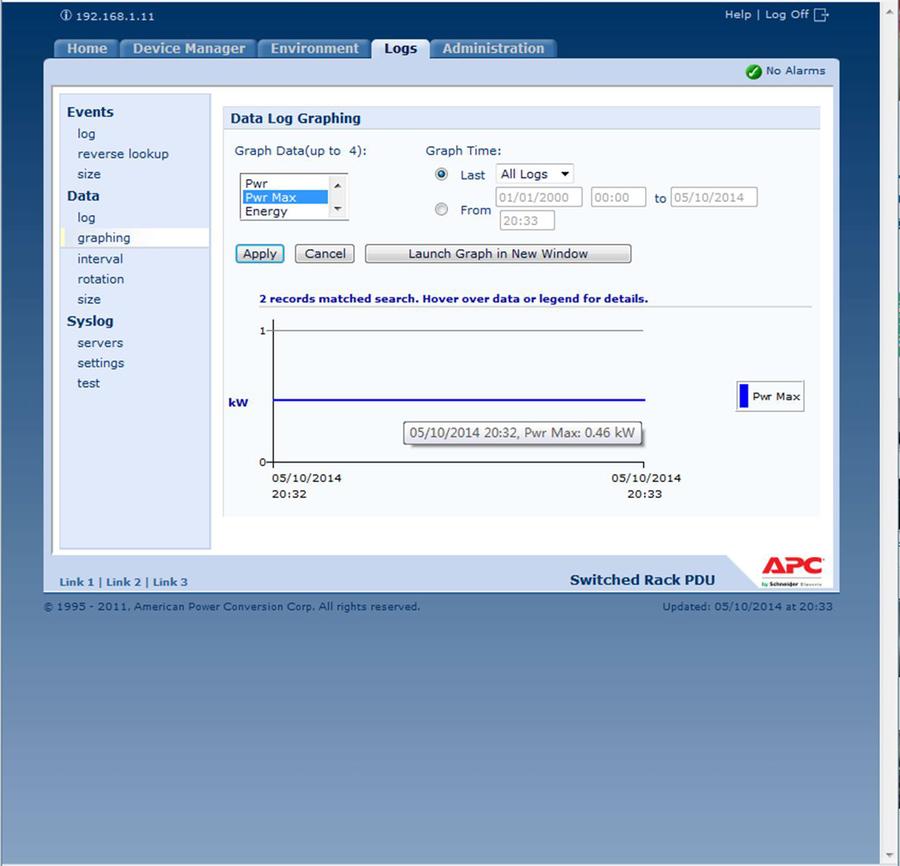This screenshot has width=900, height=866.
Task: Click the APC logo
Action: click(x=792, y=569)
